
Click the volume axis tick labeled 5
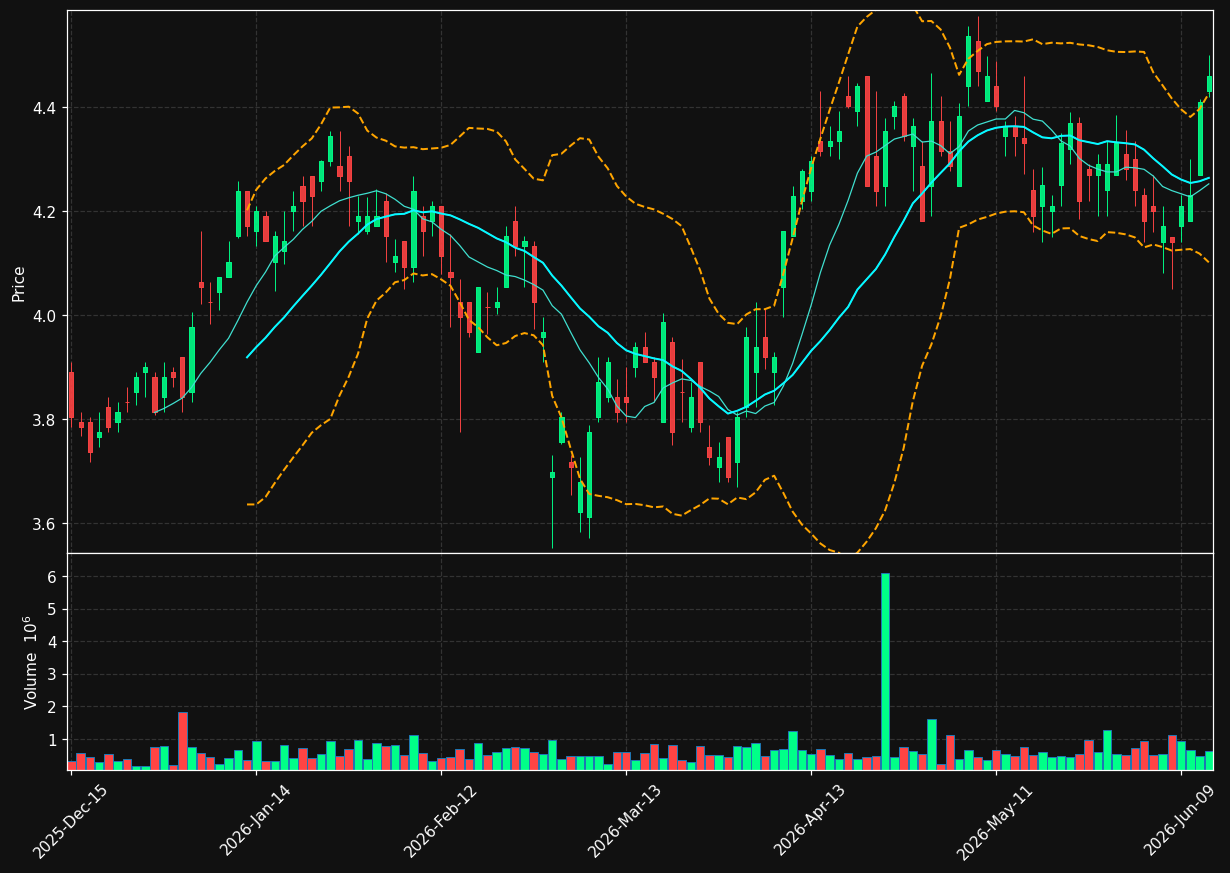(x=52, y=609)
